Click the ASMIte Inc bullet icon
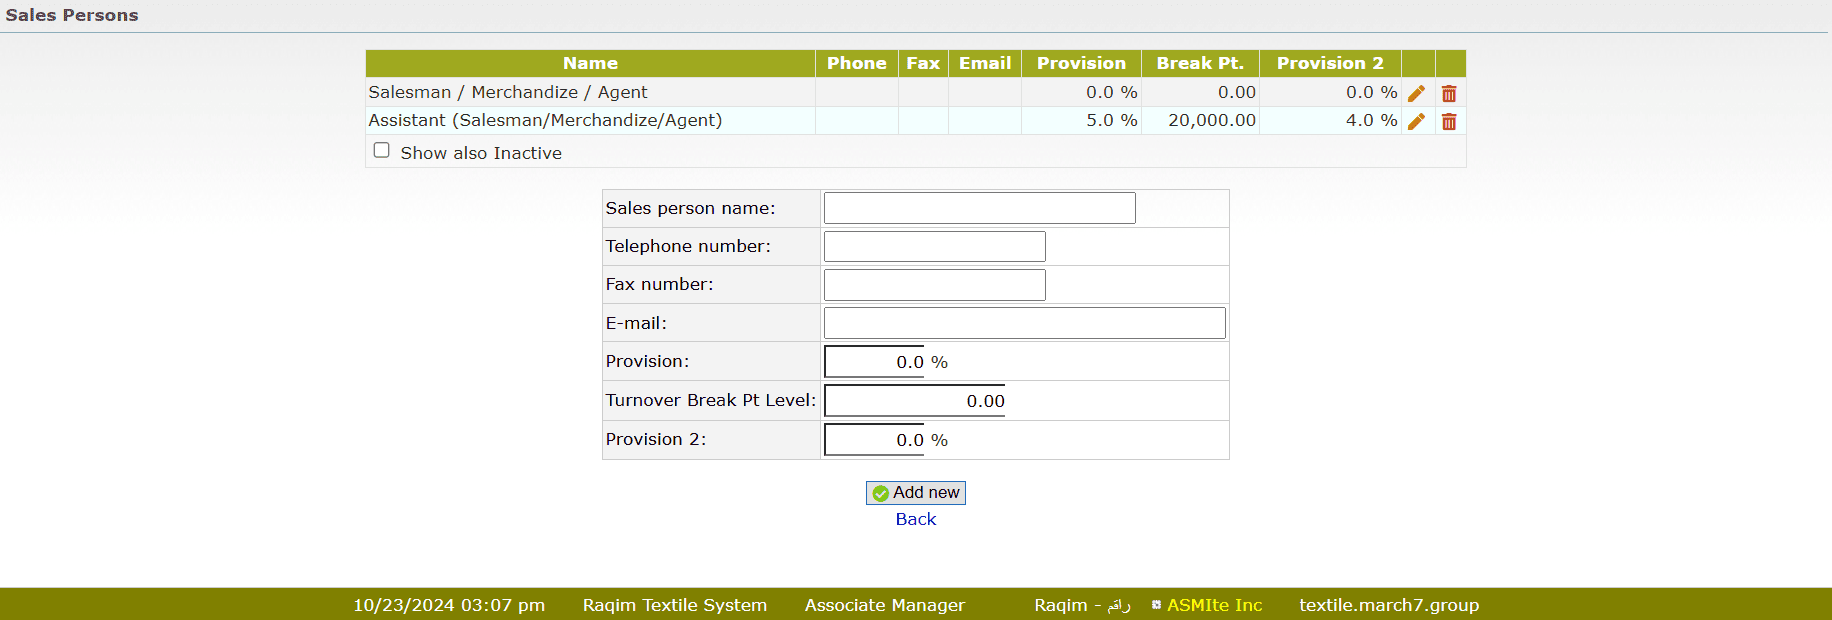The height and width of the screenshot is (620, 1832). (1156, 605)
